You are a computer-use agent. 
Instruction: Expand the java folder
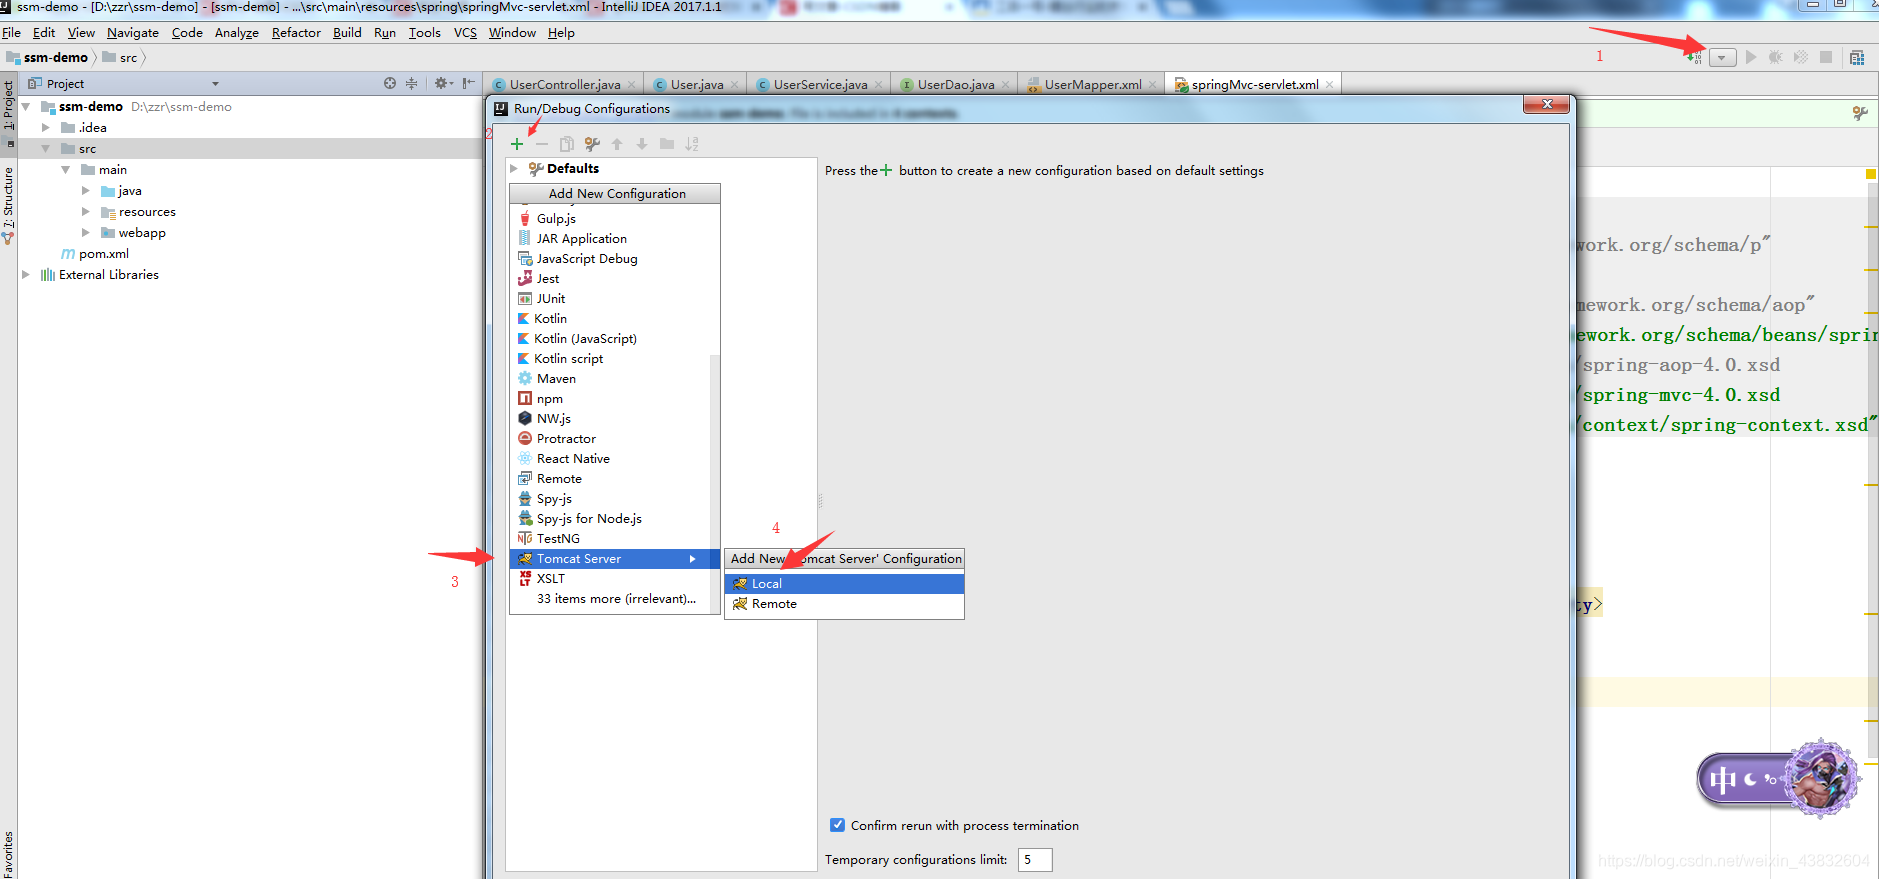tap(86, 191)
